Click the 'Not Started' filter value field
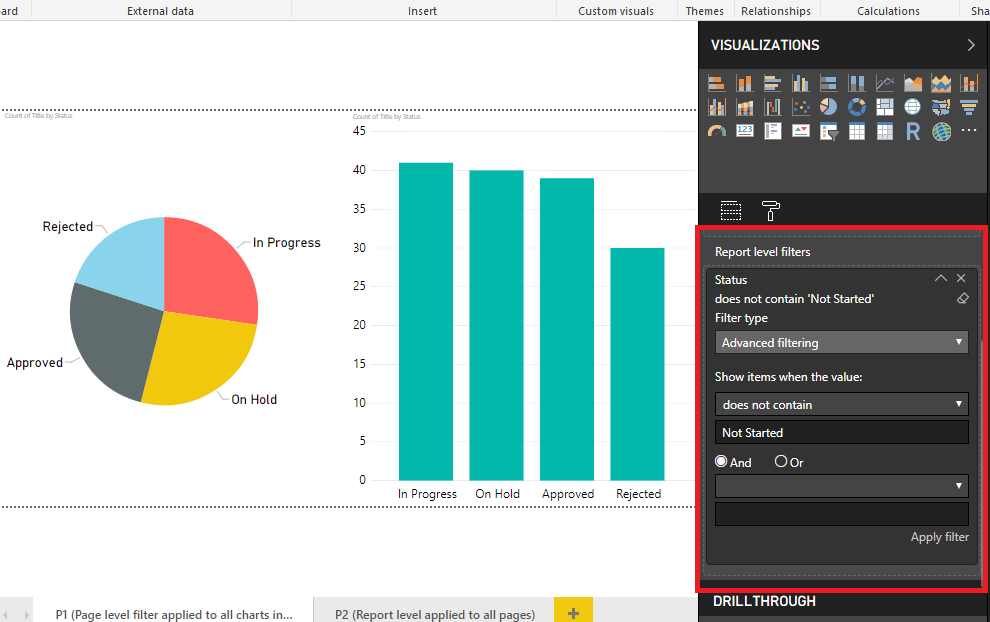This screenshot has width=990, height=622. pos(841,432)
